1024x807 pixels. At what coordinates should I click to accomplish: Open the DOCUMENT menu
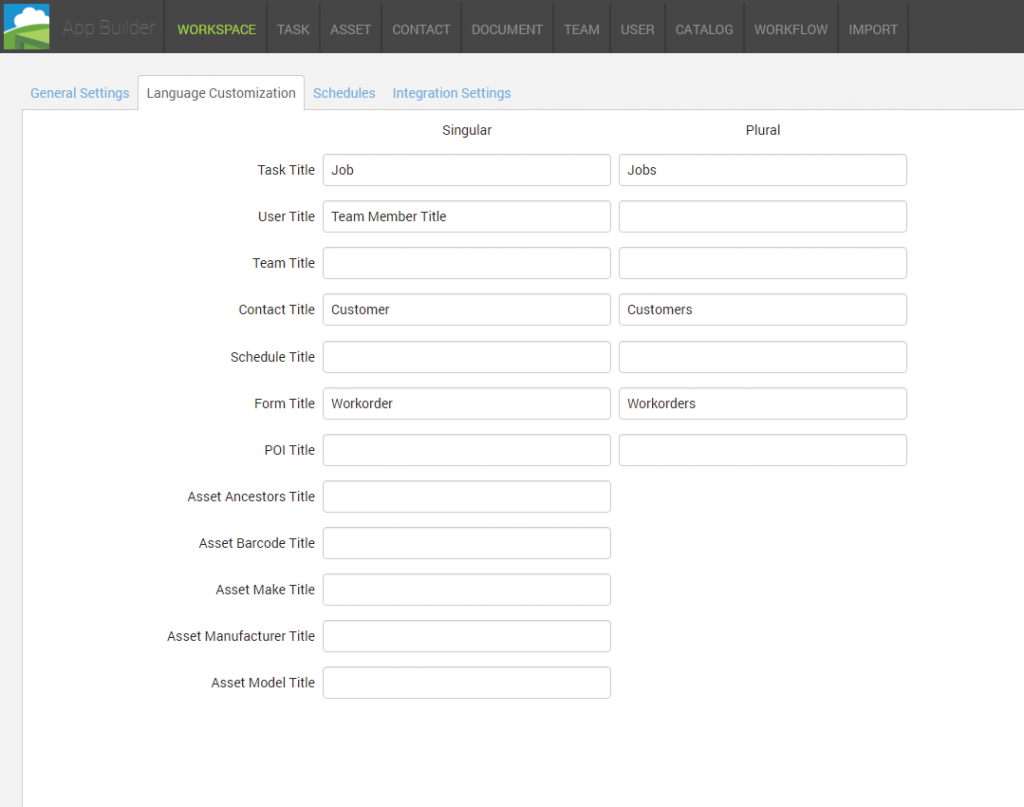[506, 30]
